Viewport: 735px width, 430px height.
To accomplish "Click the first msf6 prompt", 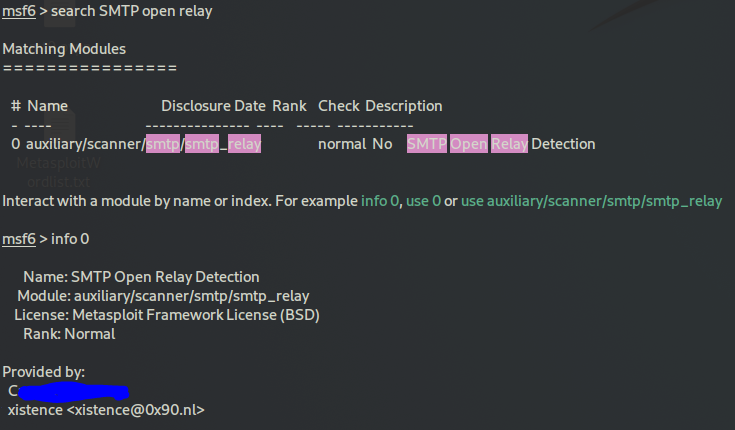I will click(19, 11).
